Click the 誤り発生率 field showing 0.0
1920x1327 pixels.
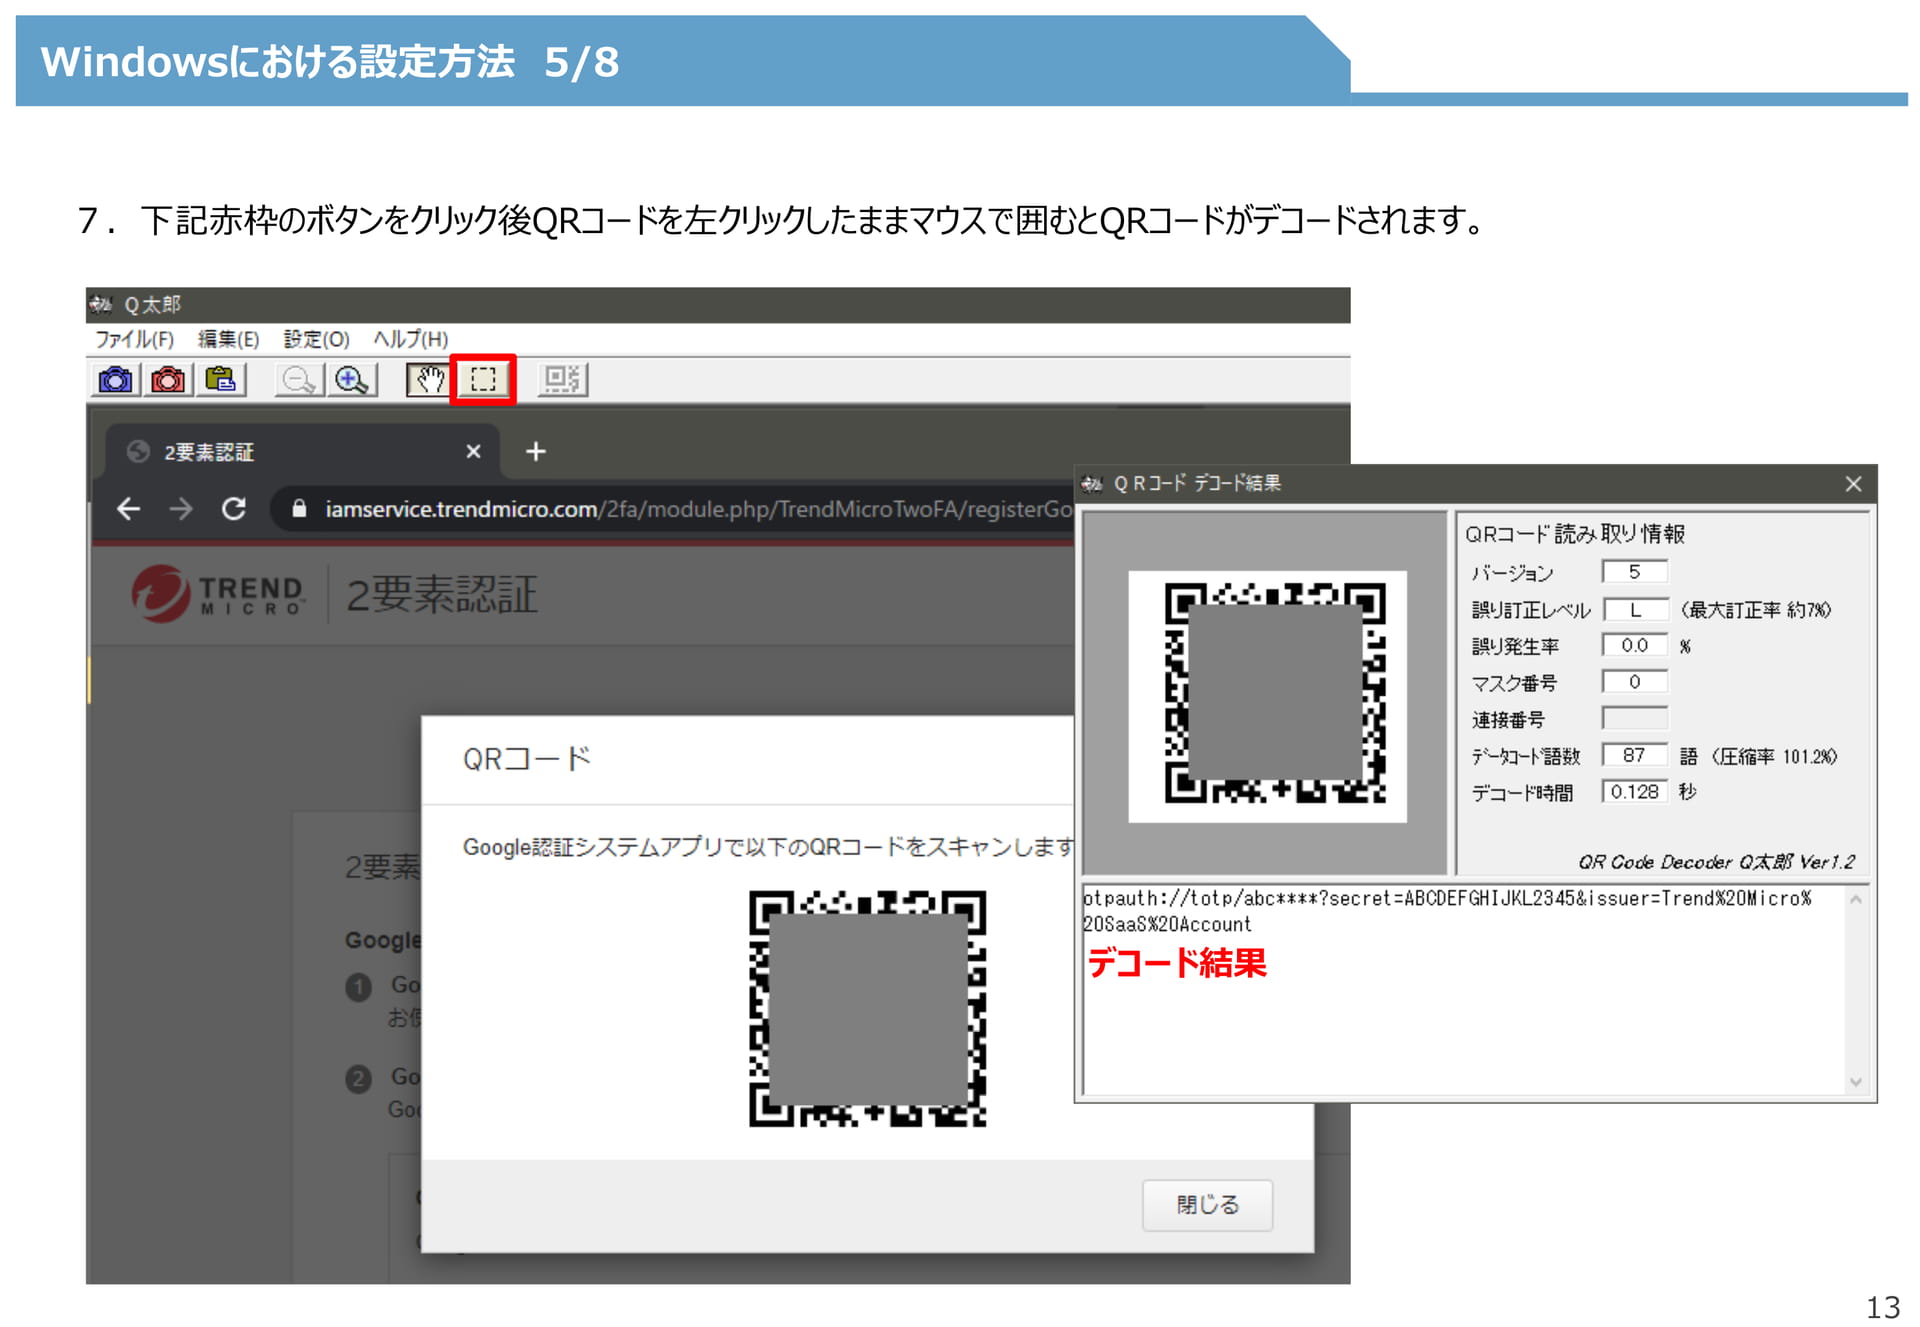pyautogui.click(x=1634, y=646)
